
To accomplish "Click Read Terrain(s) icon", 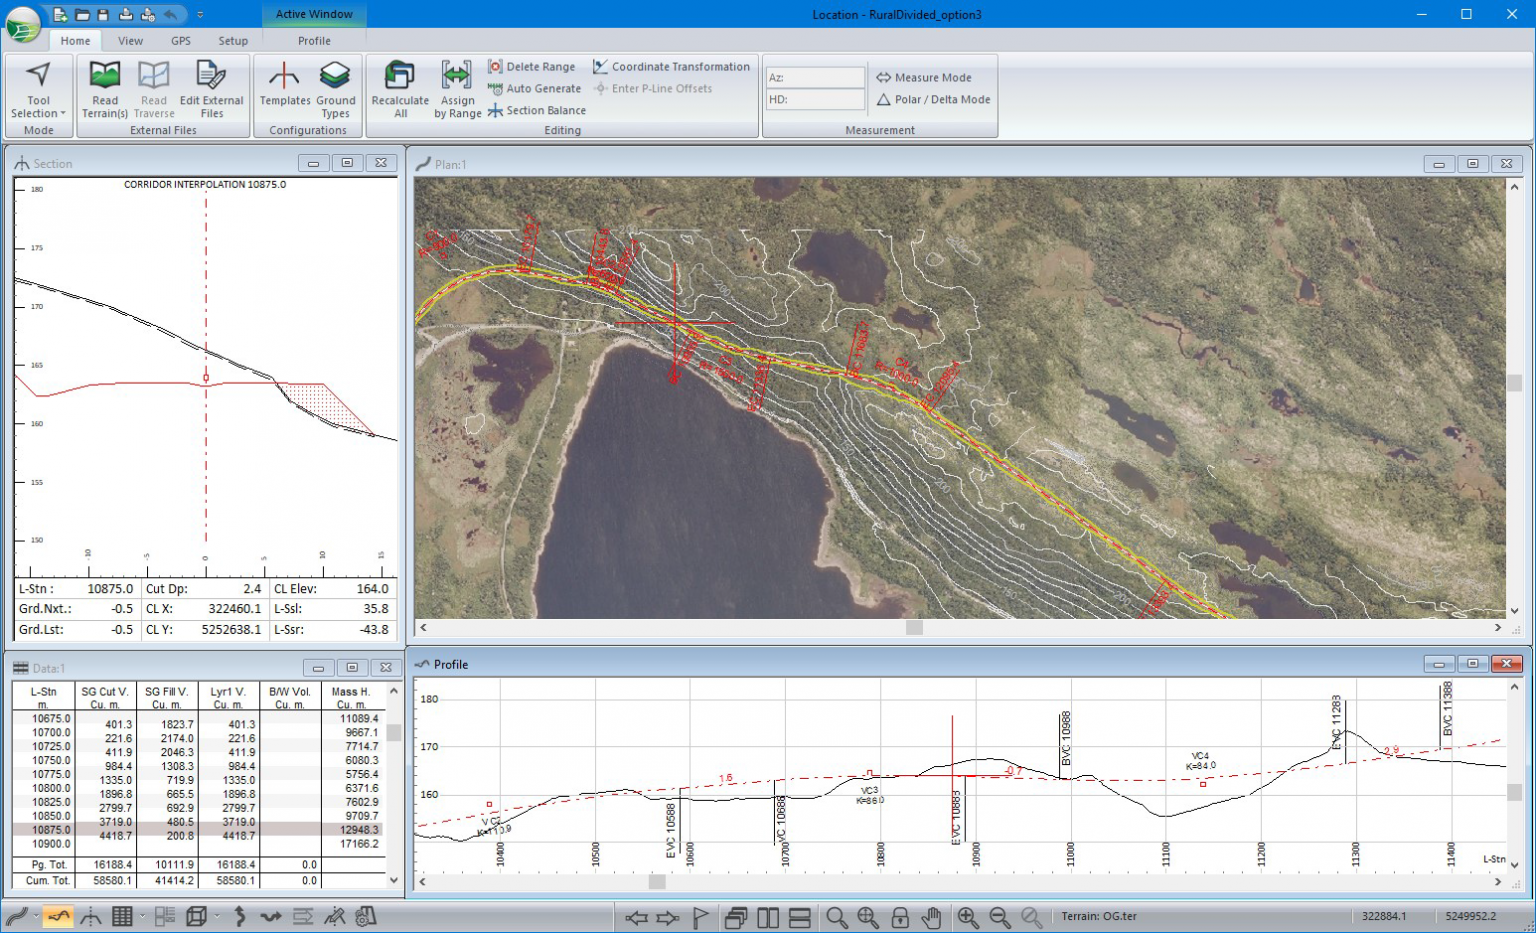I will tap(104, 76).
